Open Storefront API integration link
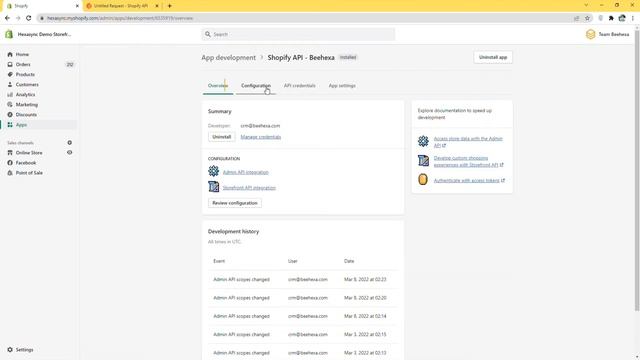Viewport: 640px width, 360px height. [249, 188]
